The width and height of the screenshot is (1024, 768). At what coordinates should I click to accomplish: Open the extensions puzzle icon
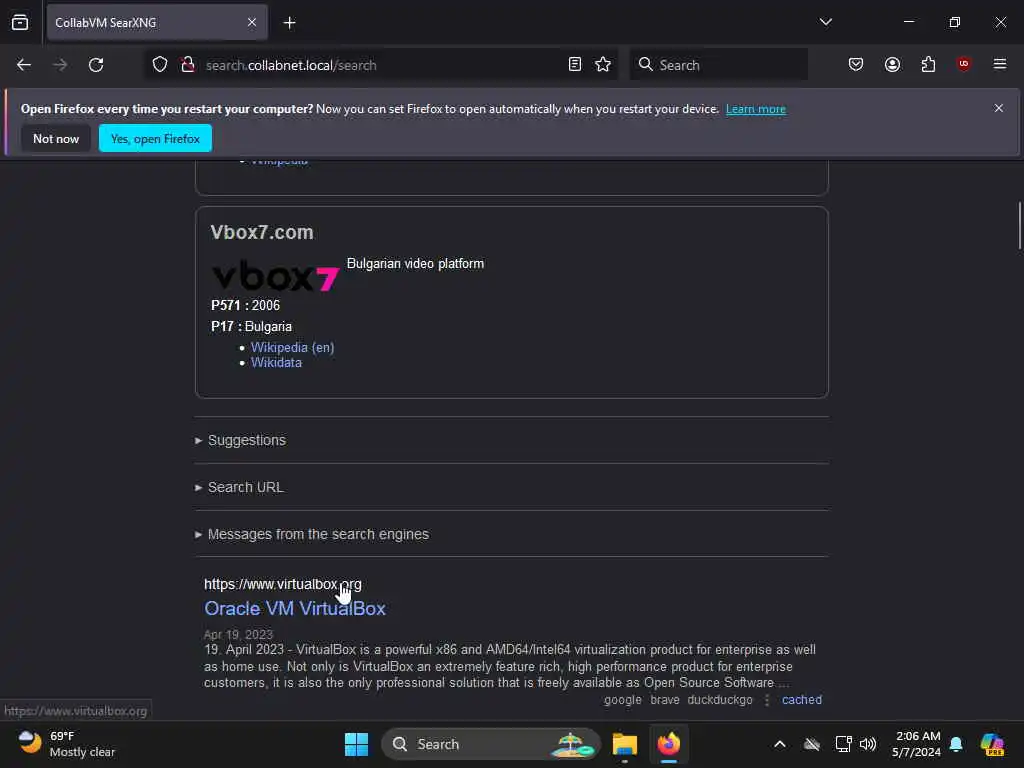click(x=928, y=65)
